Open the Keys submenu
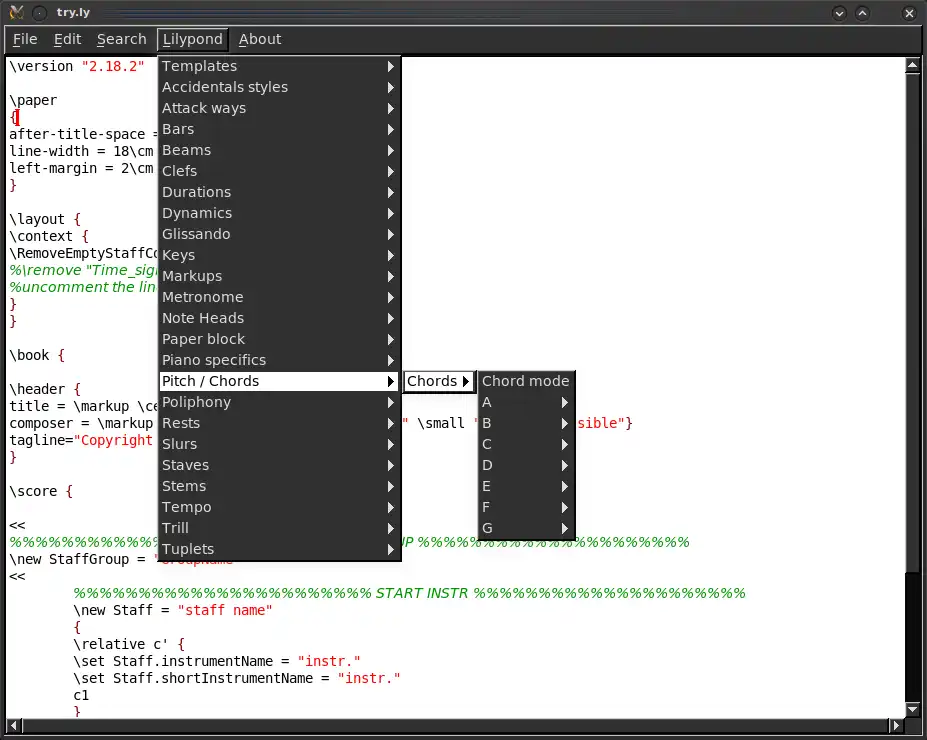 (x=279, y=255)
